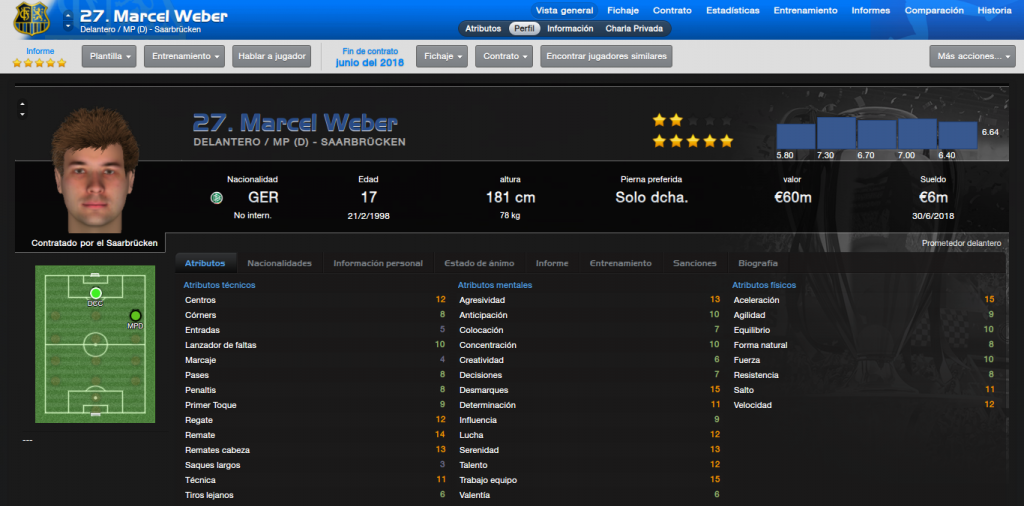Click the five-star Informe rating
Viewport: 1024px width, 506px height.
39,63
